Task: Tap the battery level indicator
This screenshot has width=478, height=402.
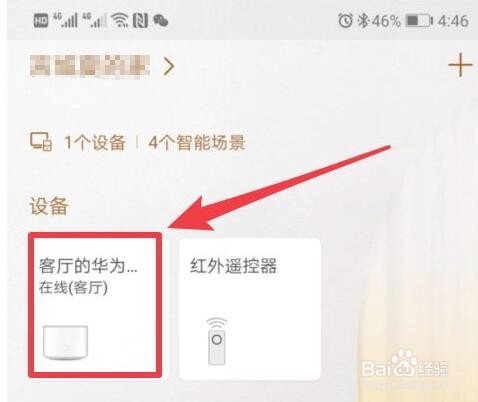Action: [419, 21]
